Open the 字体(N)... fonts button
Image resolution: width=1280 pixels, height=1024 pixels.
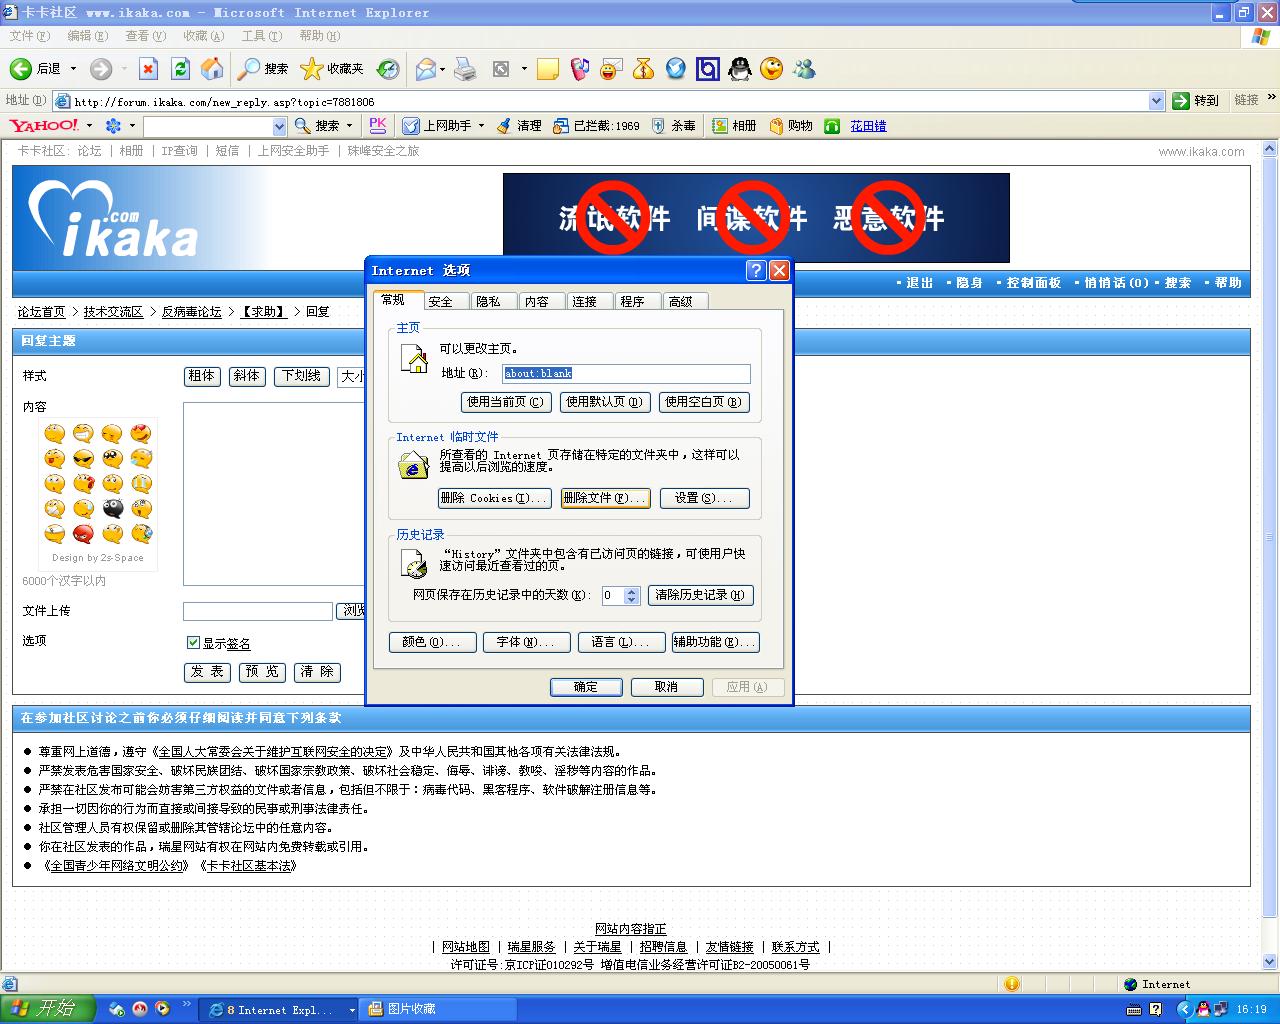(x=526, y=642)
